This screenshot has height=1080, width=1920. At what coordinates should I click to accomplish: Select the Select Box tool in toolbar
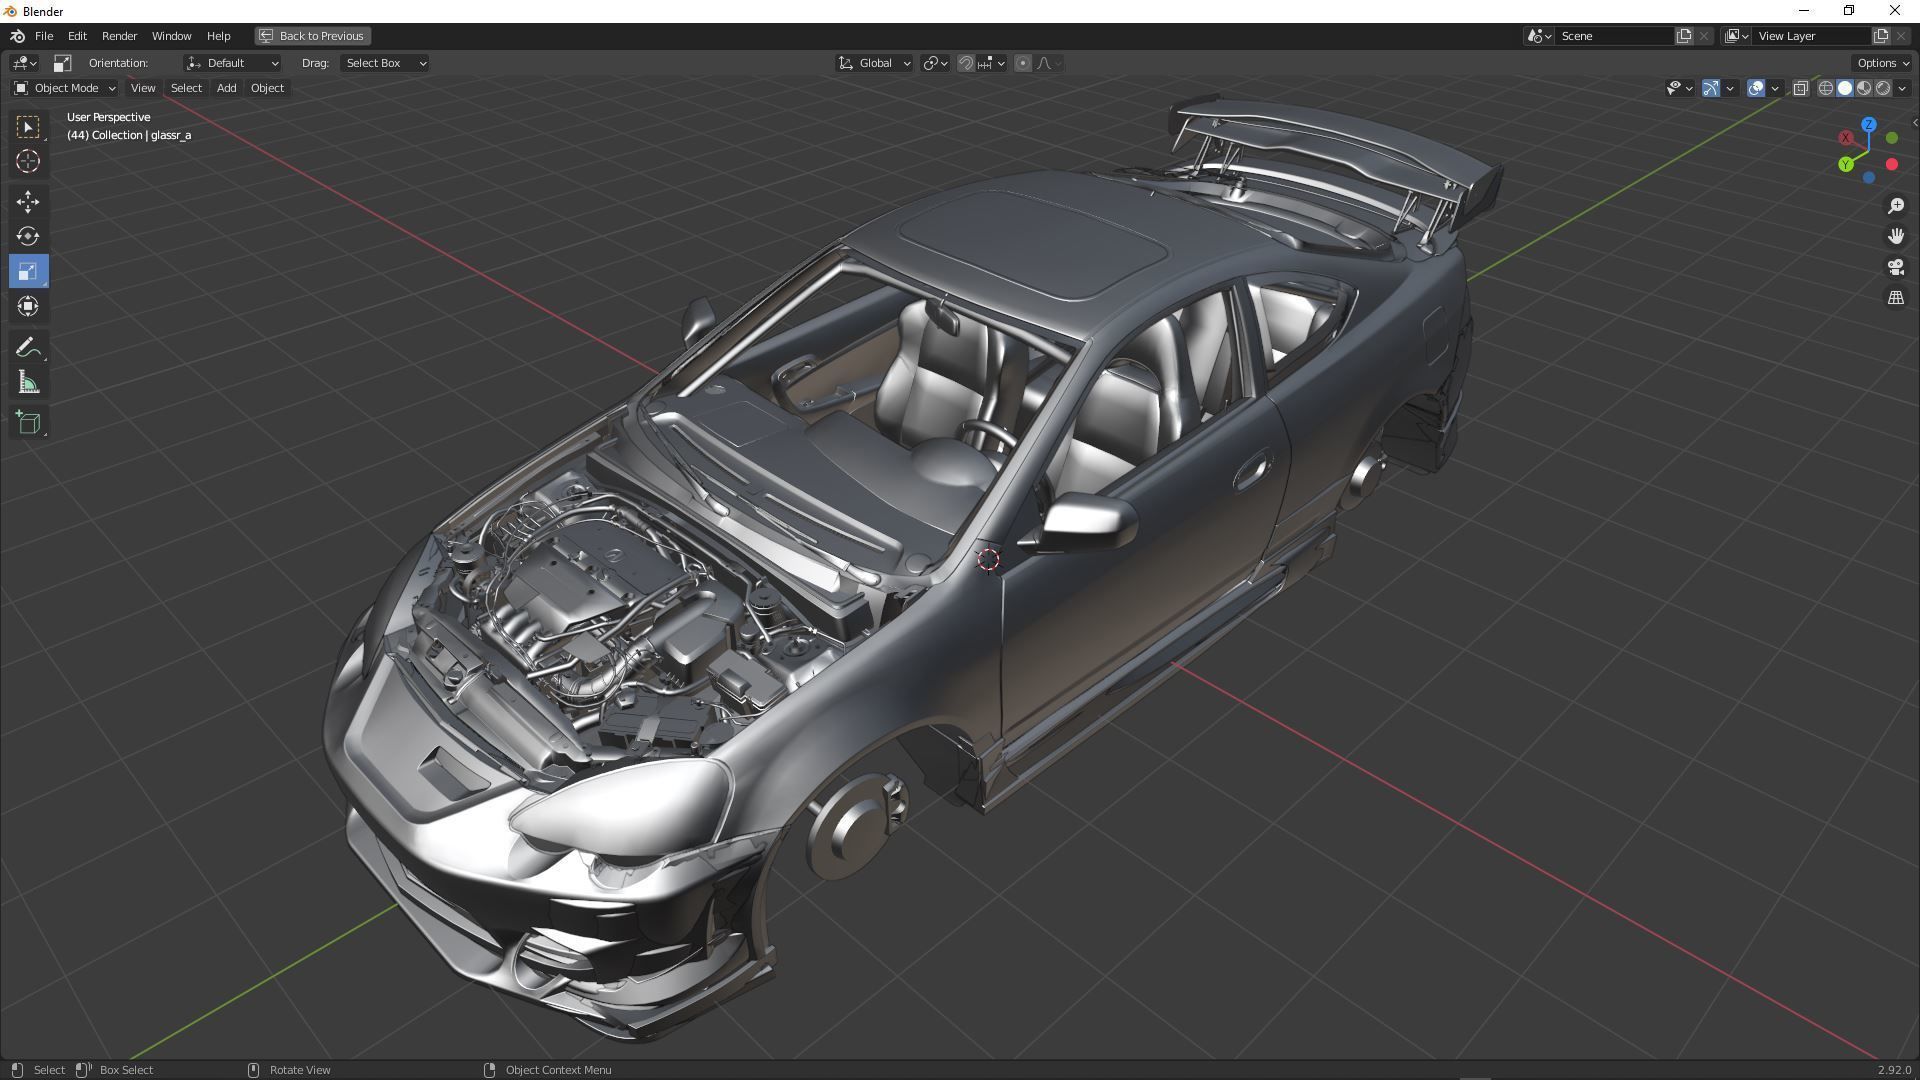28,127
